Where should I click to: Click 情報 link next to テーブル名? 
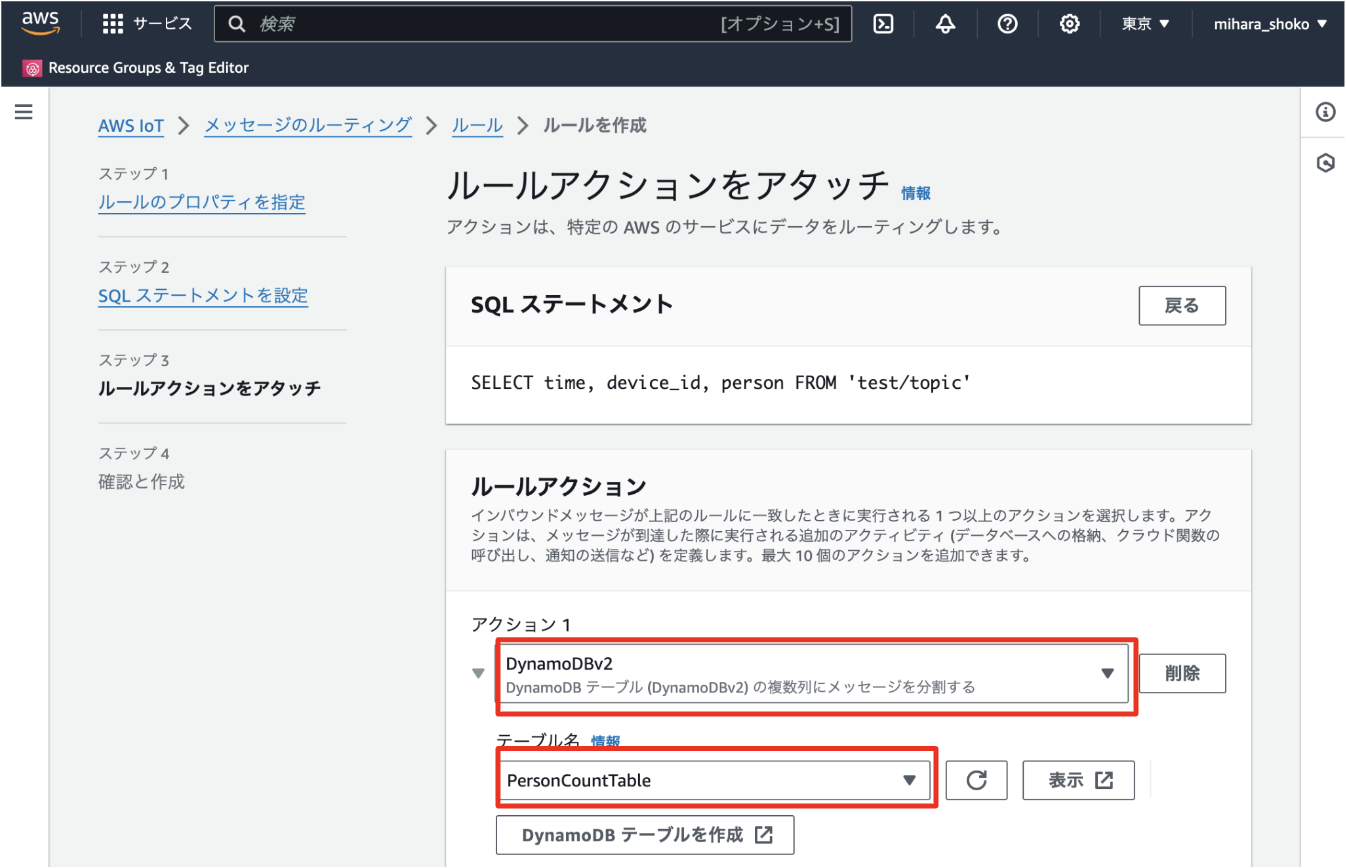(605, 741)
